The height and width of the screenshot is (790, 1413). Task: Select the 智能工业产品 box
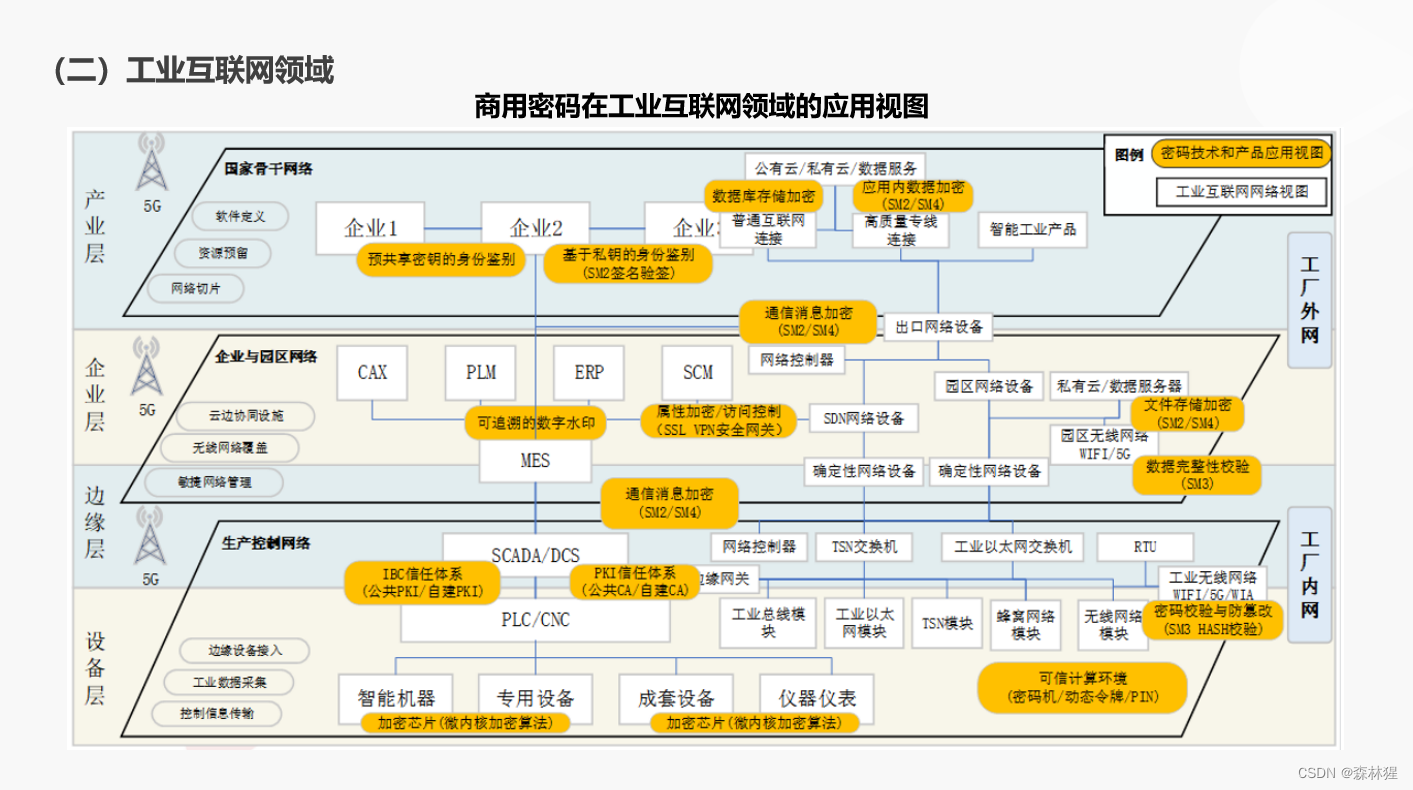coord(1032,229)
